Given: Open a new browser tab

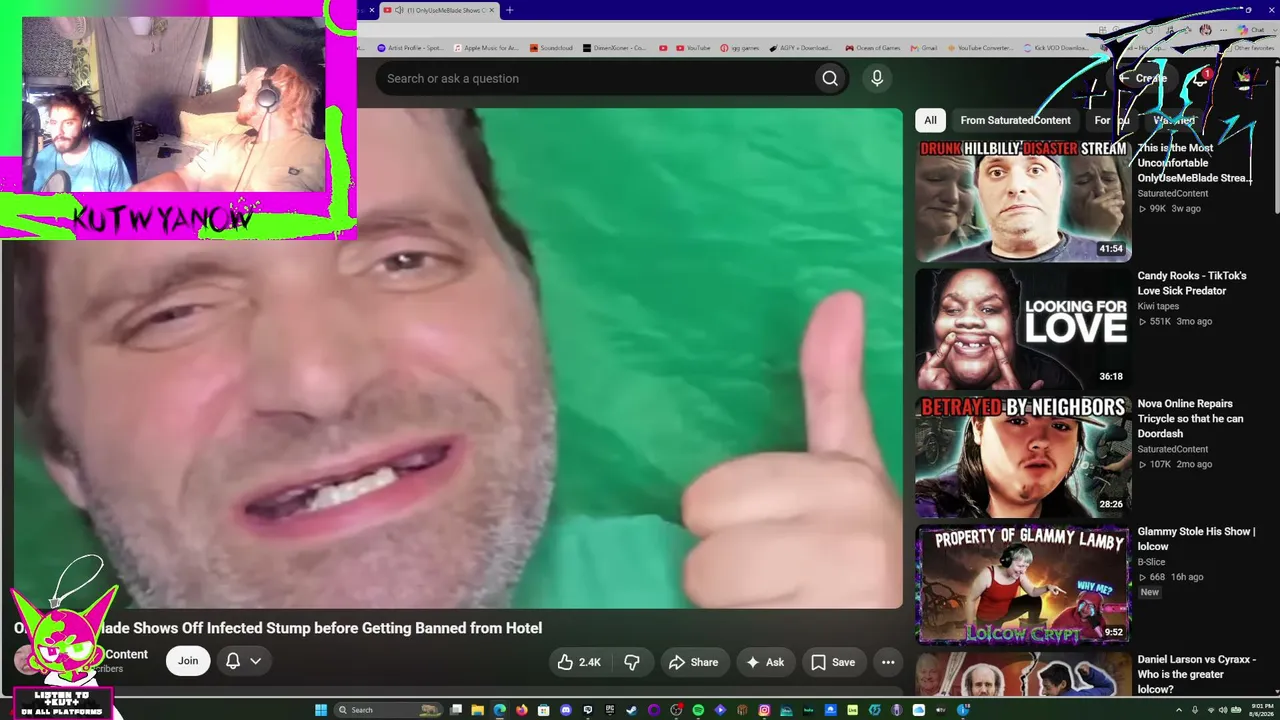Looking at the screenshot, I should pyautogui.click(x=510, y=10).
